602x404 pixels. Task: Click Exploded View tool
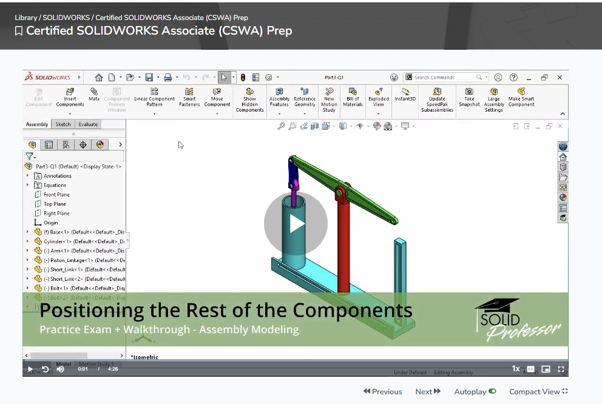point(378,98)
